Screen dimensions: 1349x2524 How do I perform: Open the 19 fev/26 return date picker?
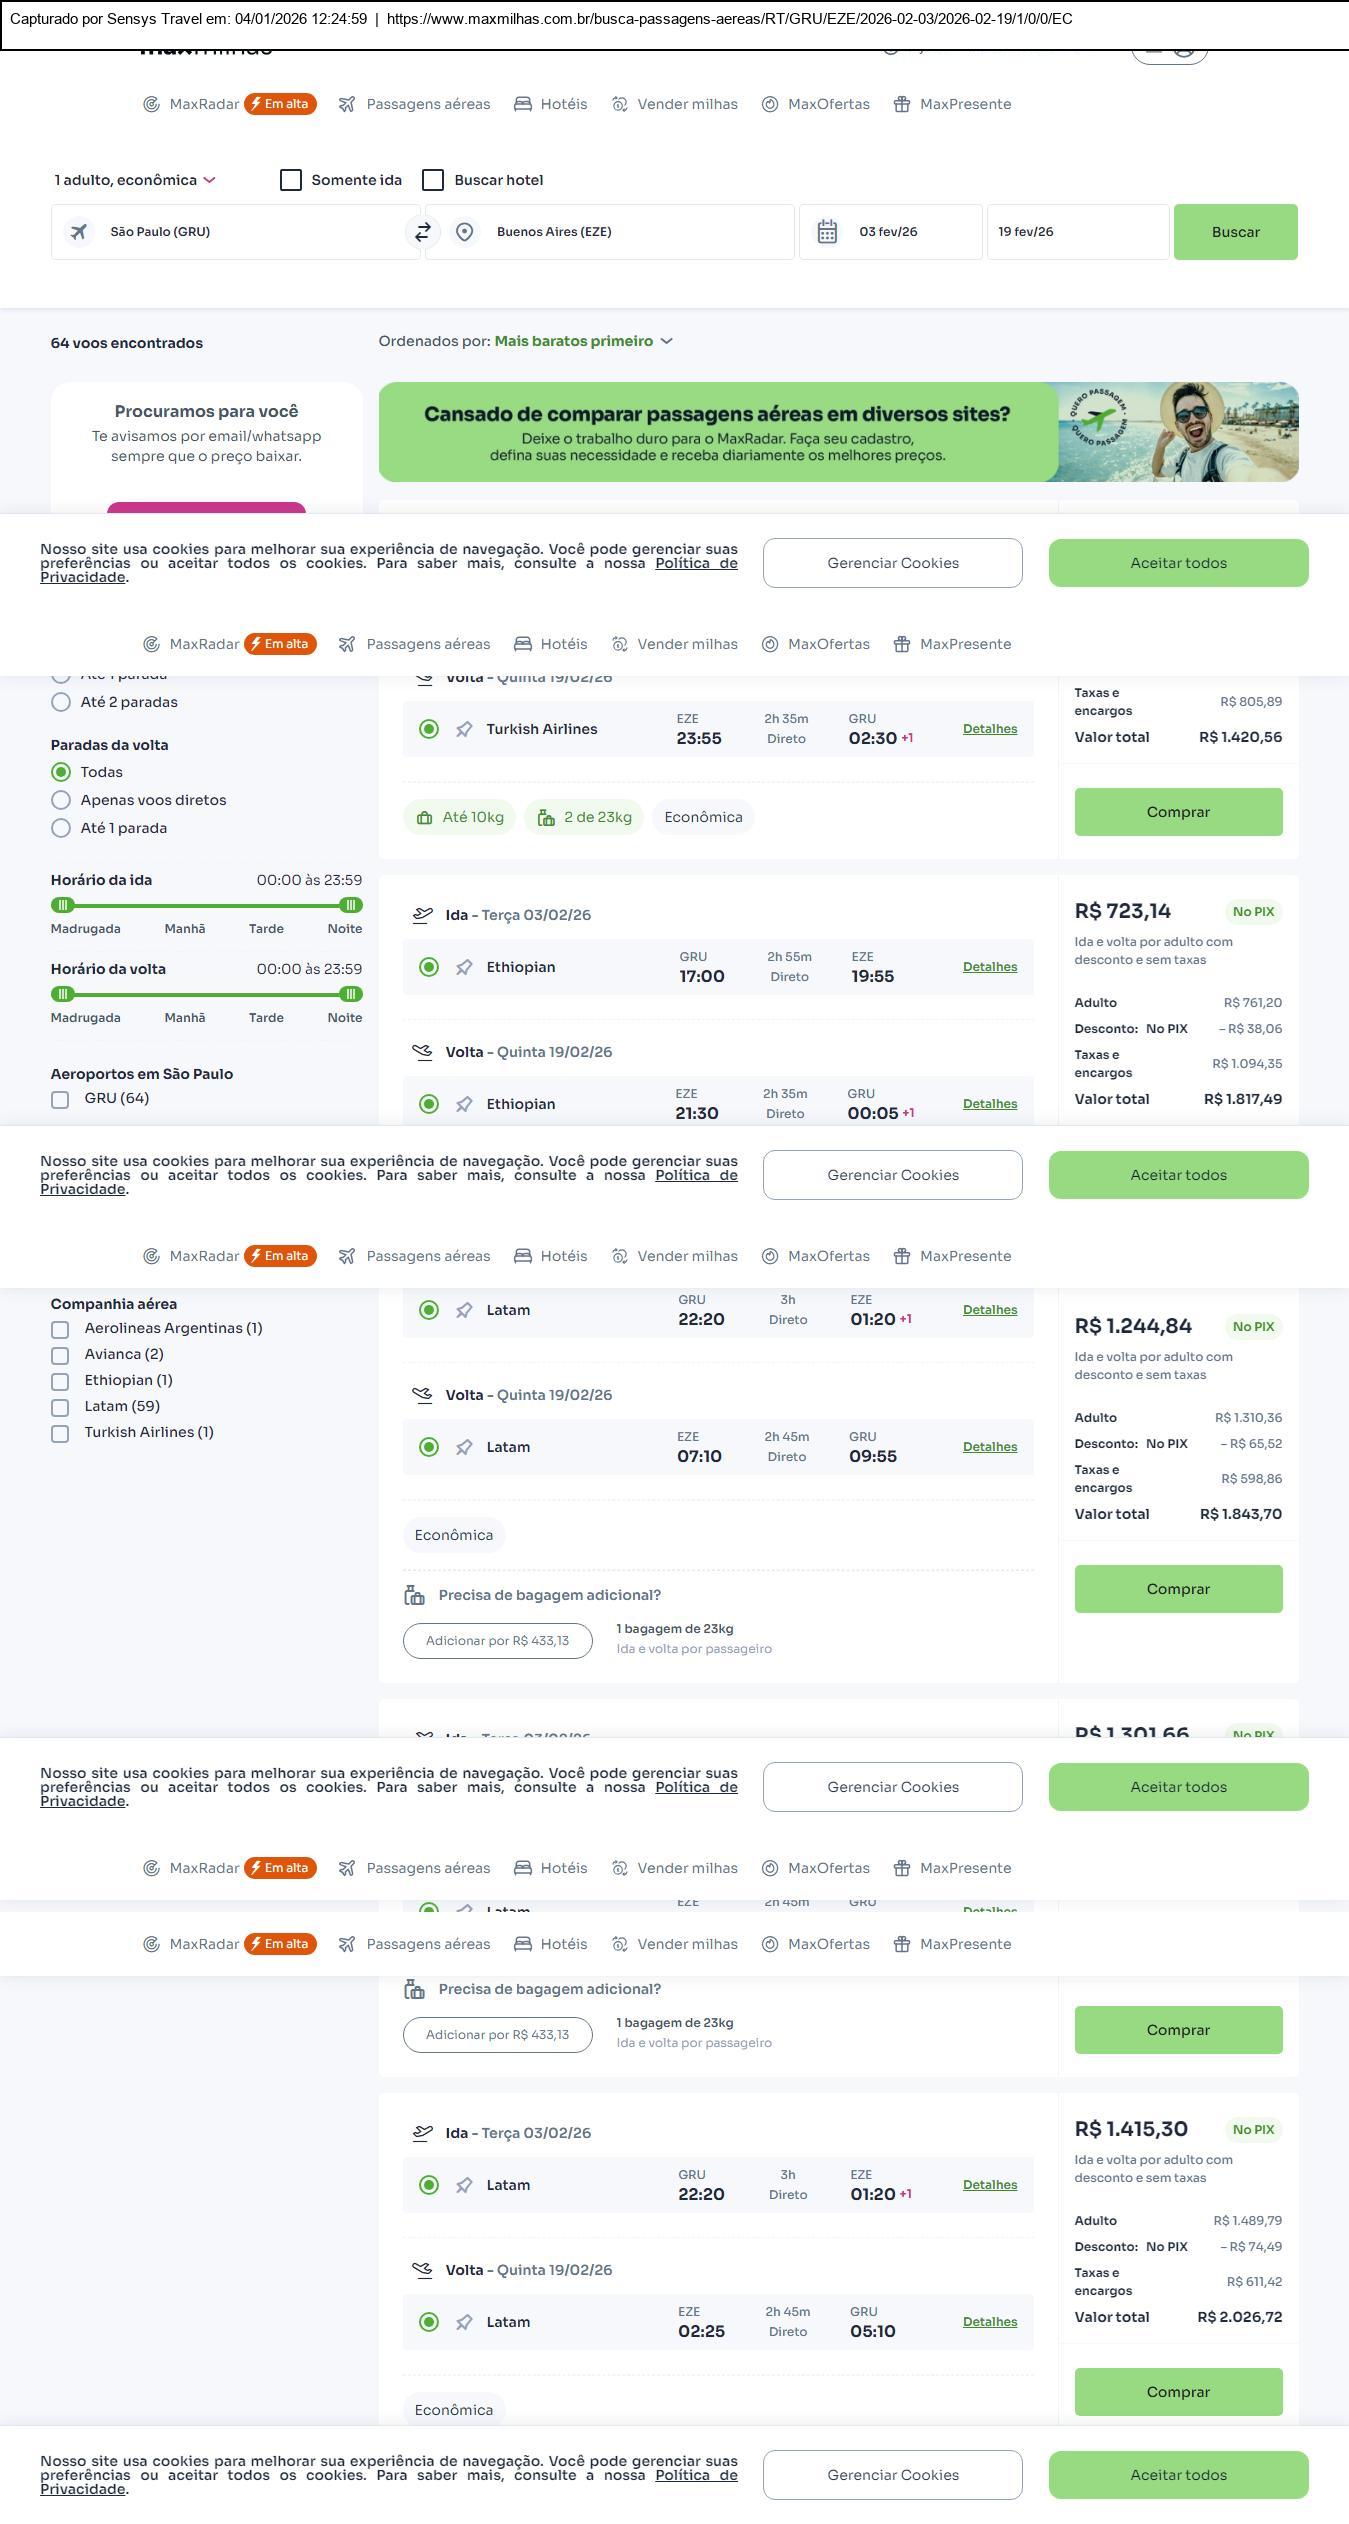coord(1077,232)
